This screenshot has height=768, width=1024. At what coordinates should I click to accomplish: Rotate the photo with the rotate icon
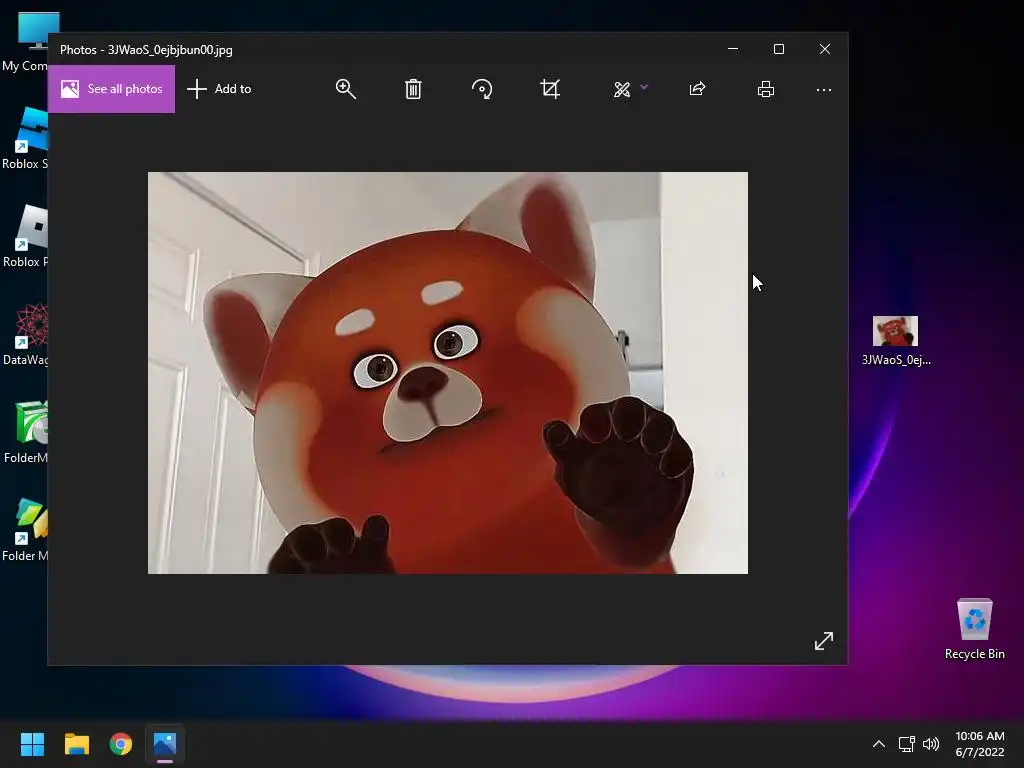point(482,89)
